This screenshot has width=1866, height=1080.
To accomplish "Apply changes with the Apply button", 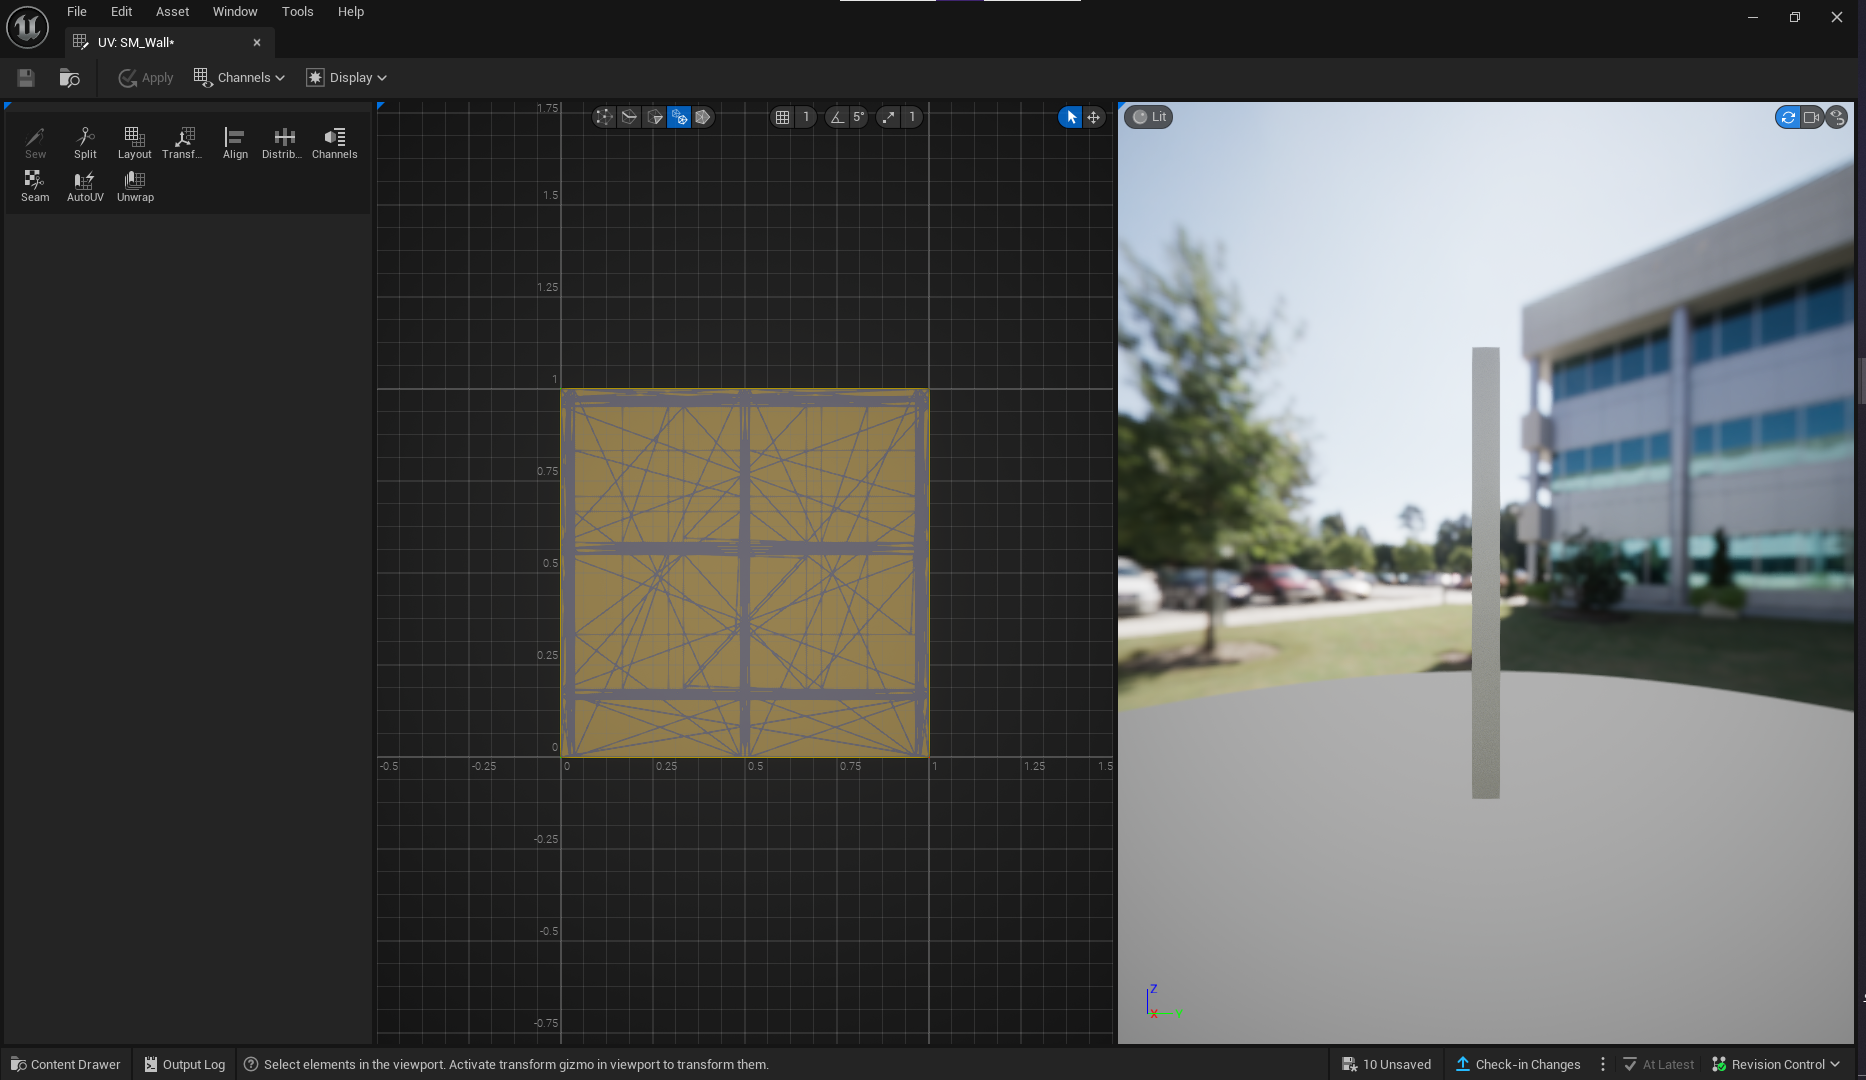I will pos(146,78).
